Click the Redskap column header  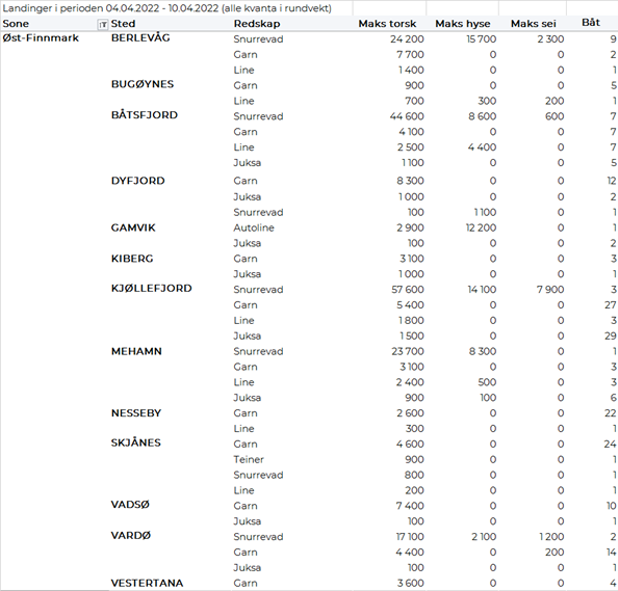point(252,23)
